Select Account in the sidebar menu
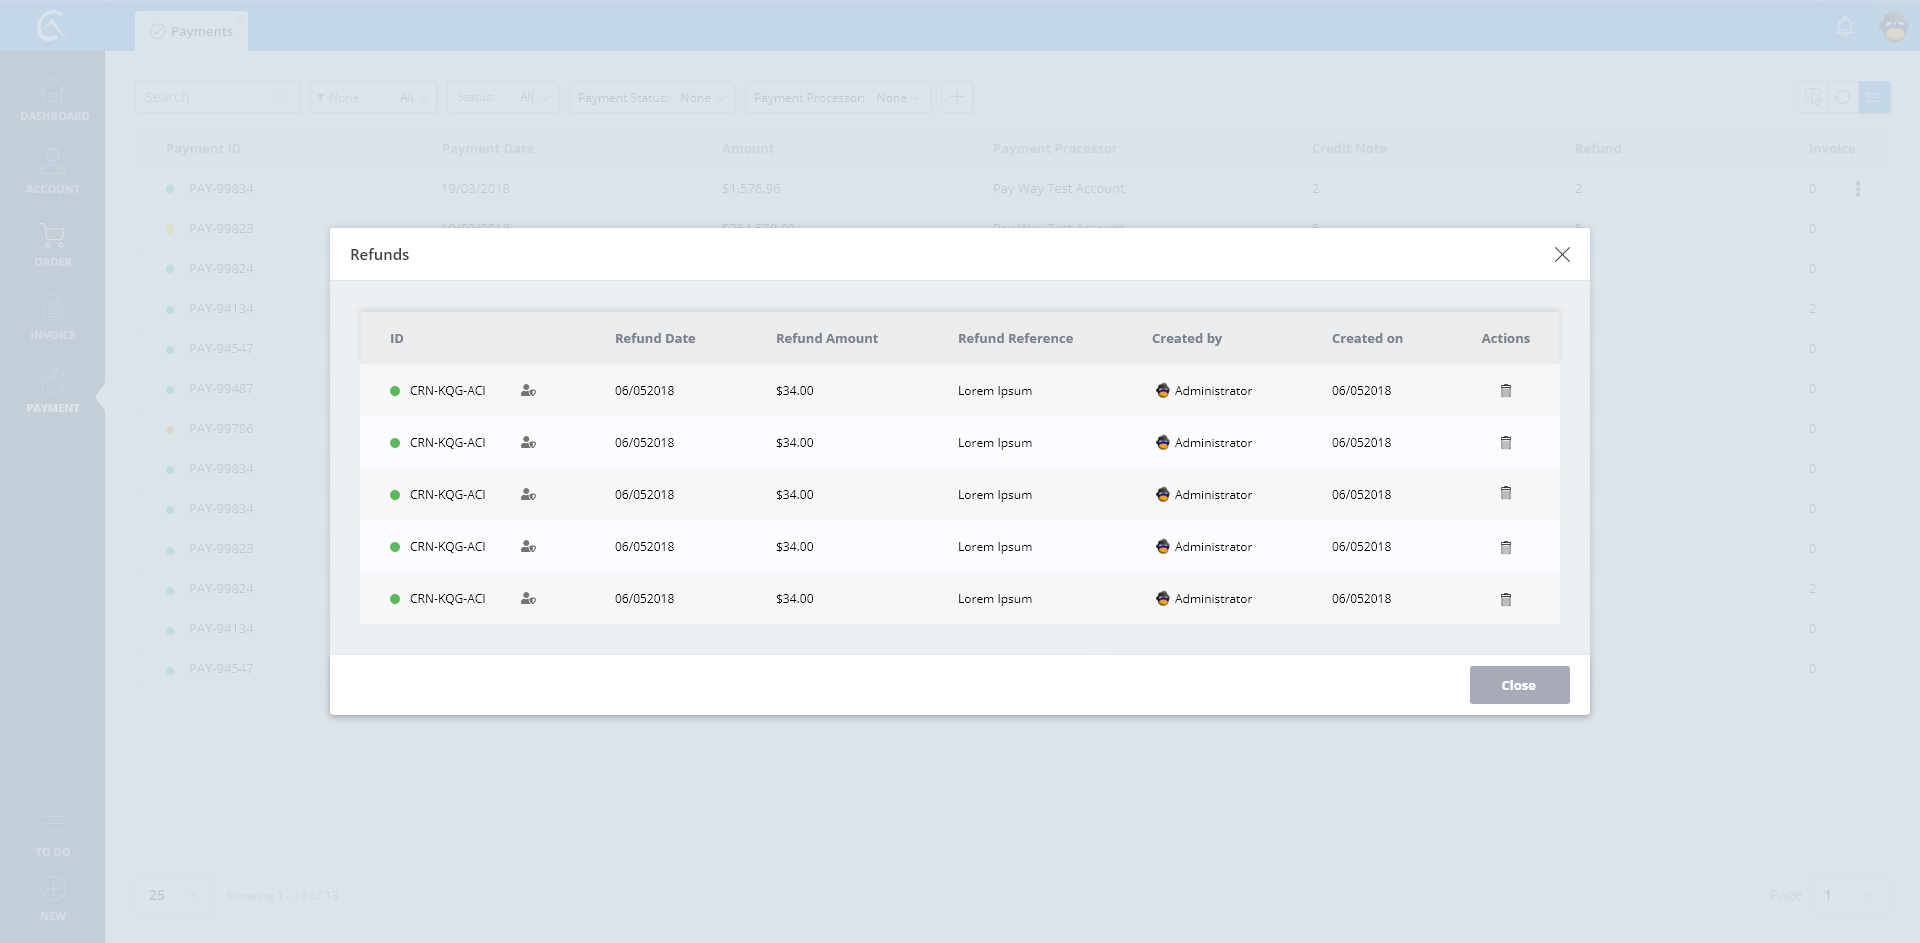The image size is (1920, 943). click(x=53, y=172)
